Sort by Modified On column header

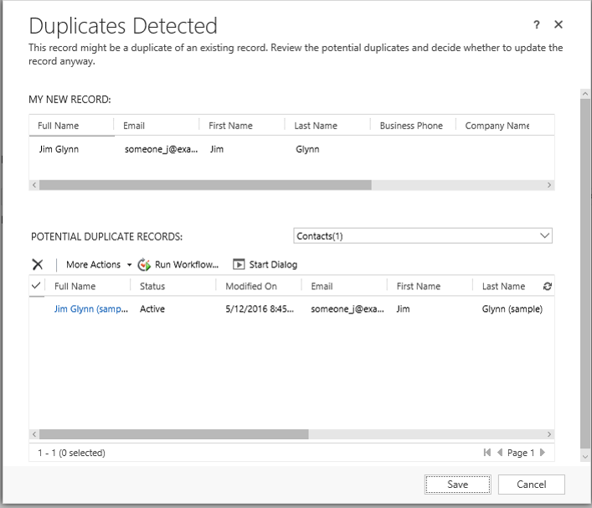click(251, 286)
